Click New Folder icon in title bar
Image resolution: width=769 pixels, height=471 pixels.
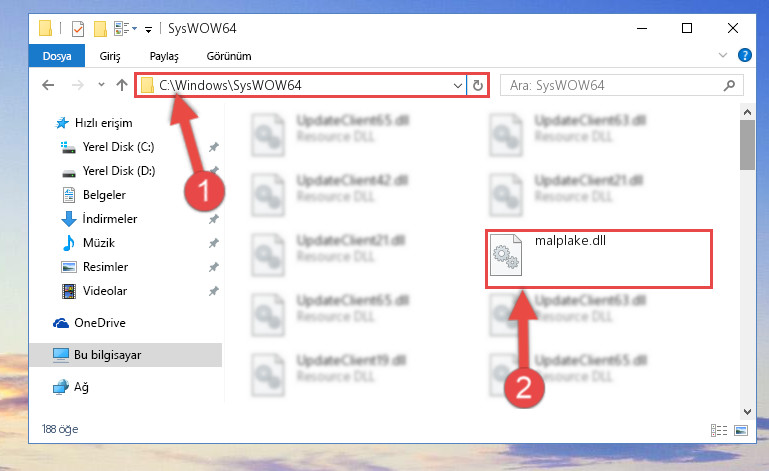pos(100,28)
